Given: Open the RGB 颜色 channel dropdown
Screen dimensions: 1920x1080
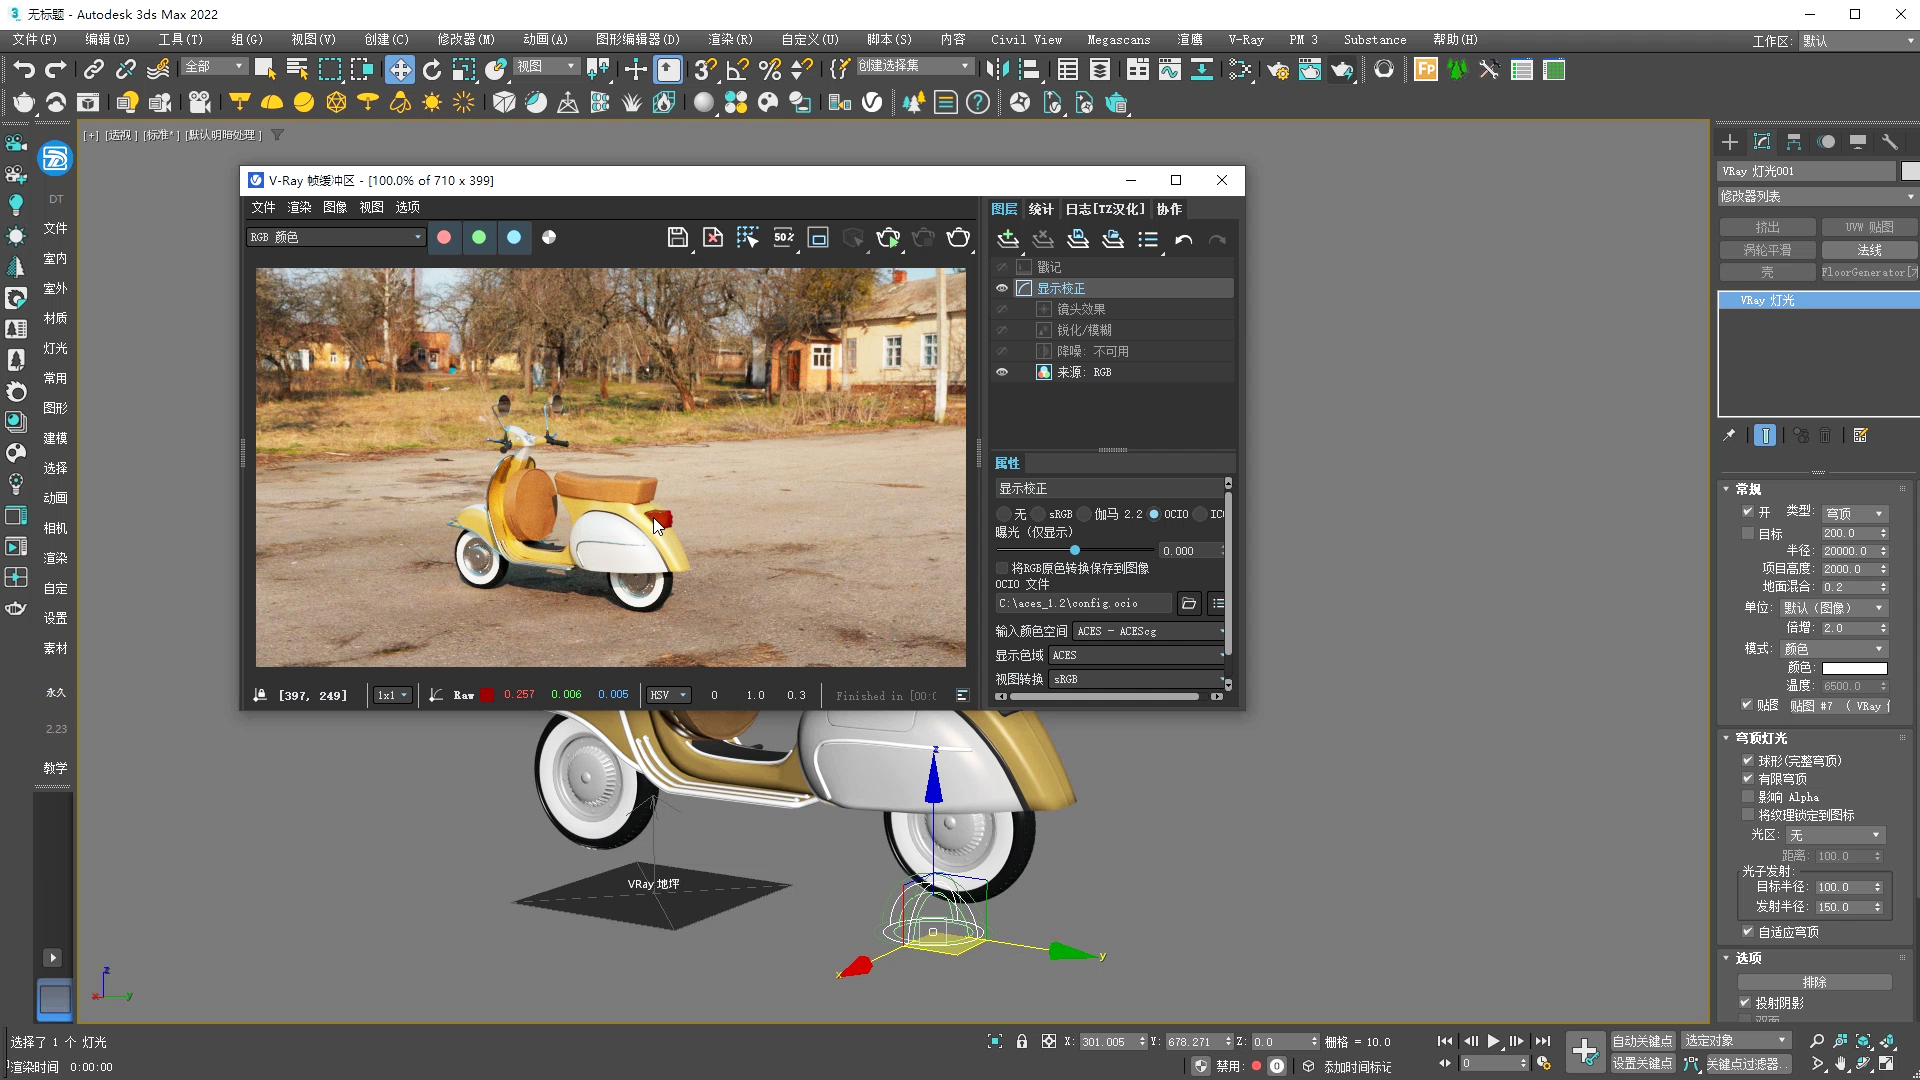Looking at the screenshot, I should click(336, 237).
